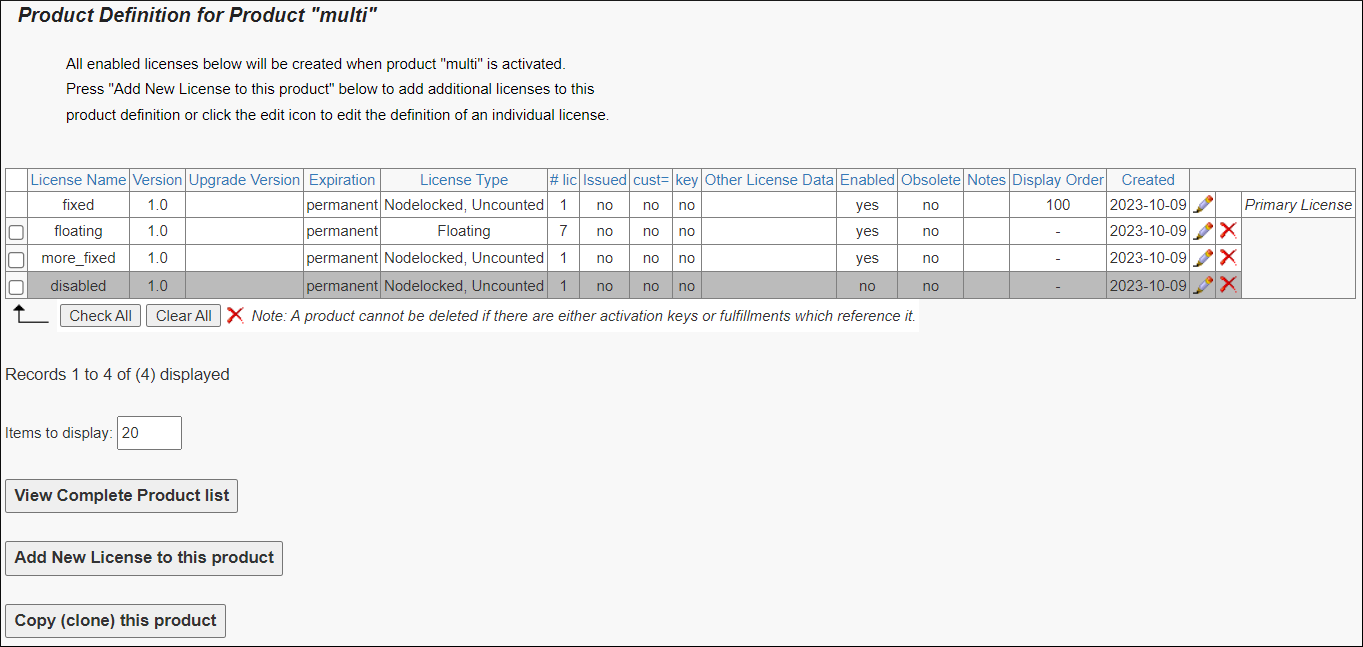Image resolution: width=1363 pixels, height=647 pixels.
Task: Edit the more_fixed license pencil icon
Action: tap(1203, 258)
